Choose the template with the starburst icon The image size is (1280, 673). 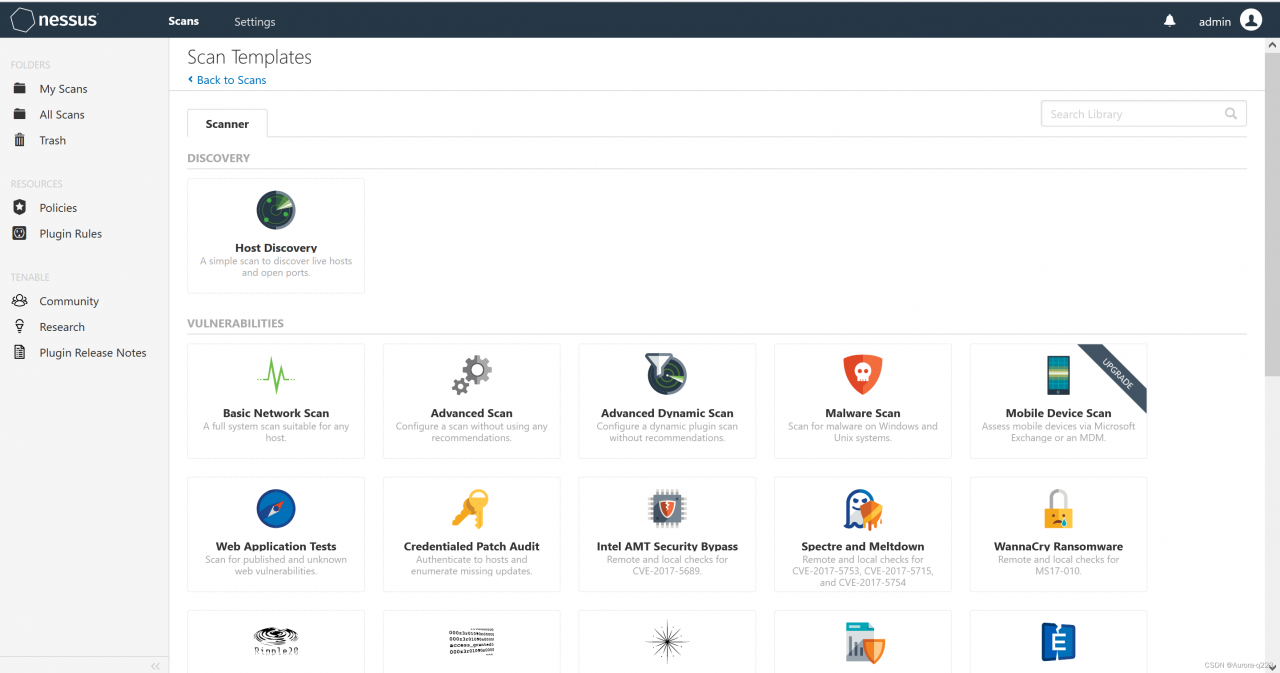pos(667,641)
